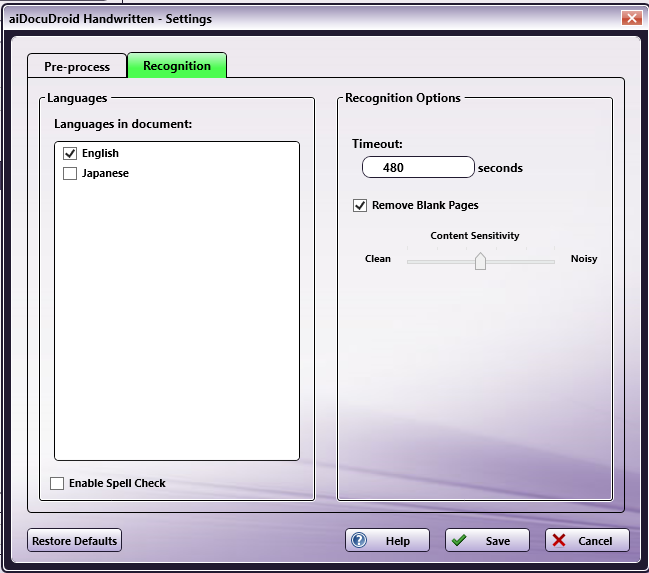
Task: Click the 'Japanese' language label
Action: (x=105, y=173)
